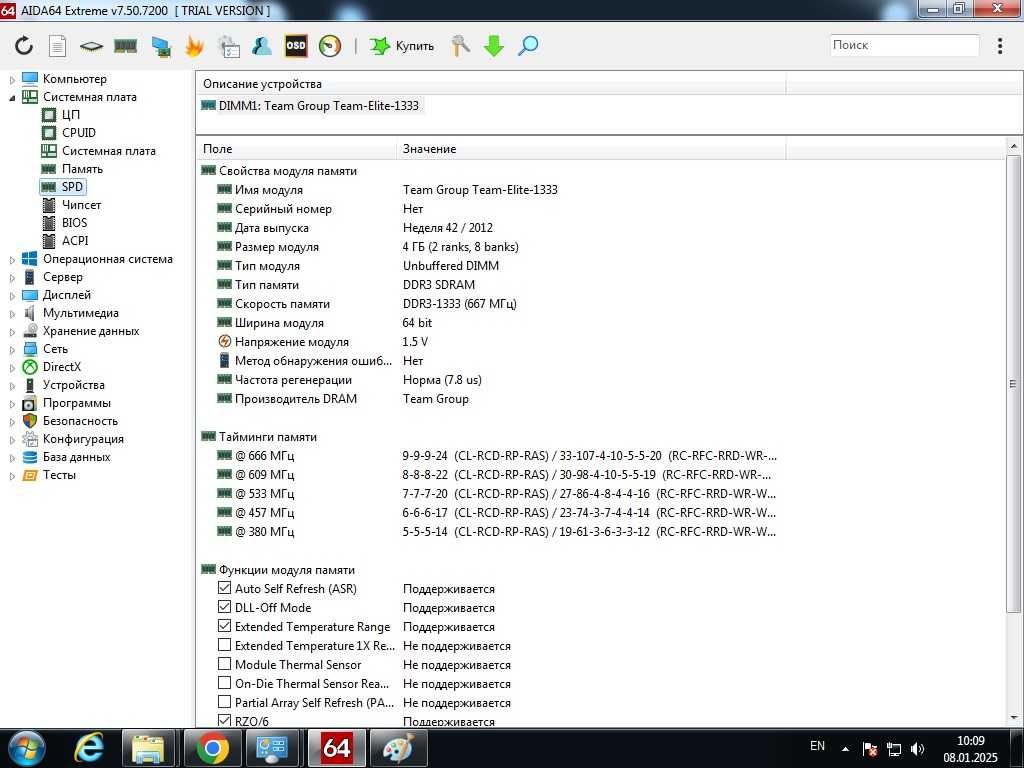Open the Windows Start button
1024x768 pixels.
click(27, 748)
